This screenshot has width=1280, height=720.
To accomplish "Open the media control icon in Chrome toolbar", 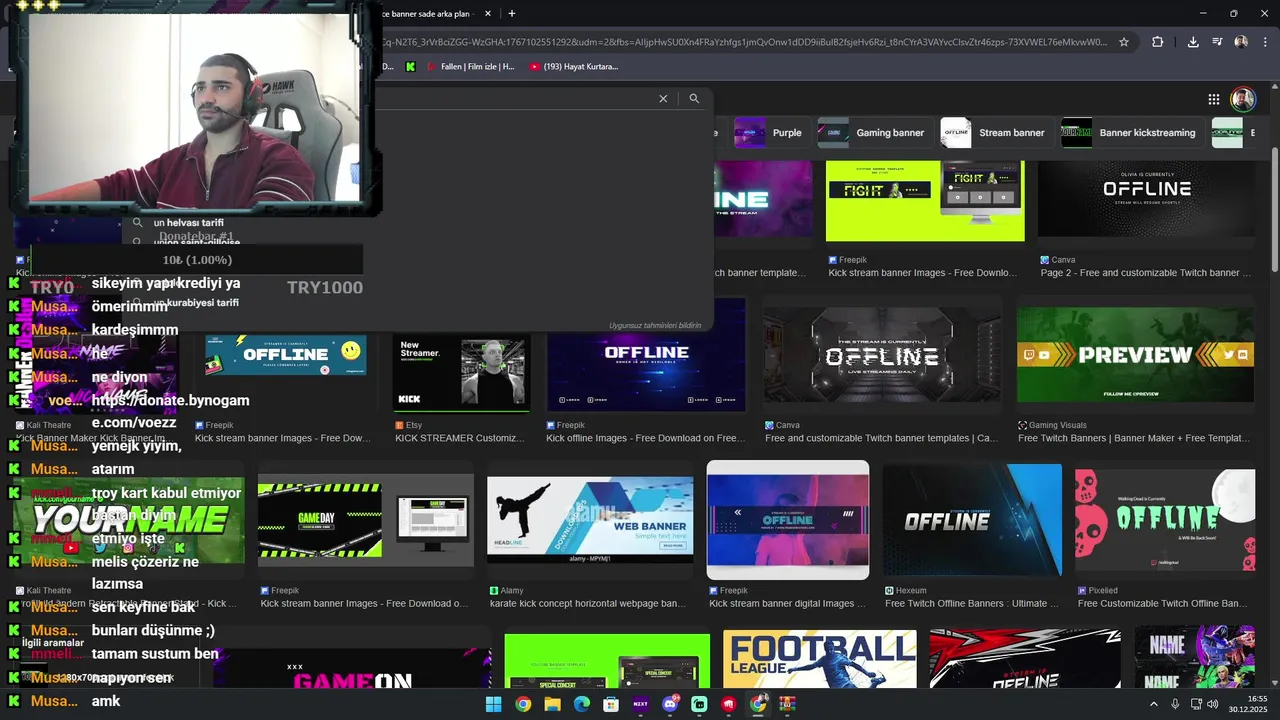I will (x=1217, y=42).
